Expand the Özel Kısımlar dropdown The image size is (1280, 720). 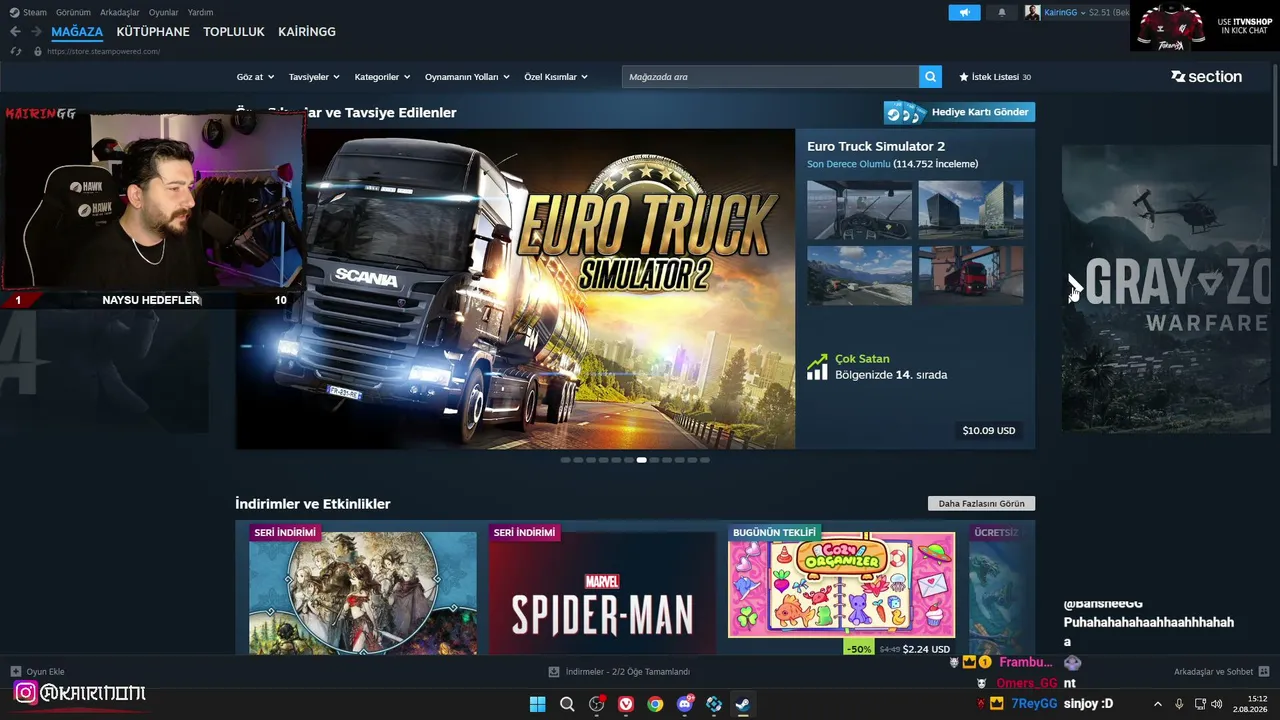(x=556, y=77)
